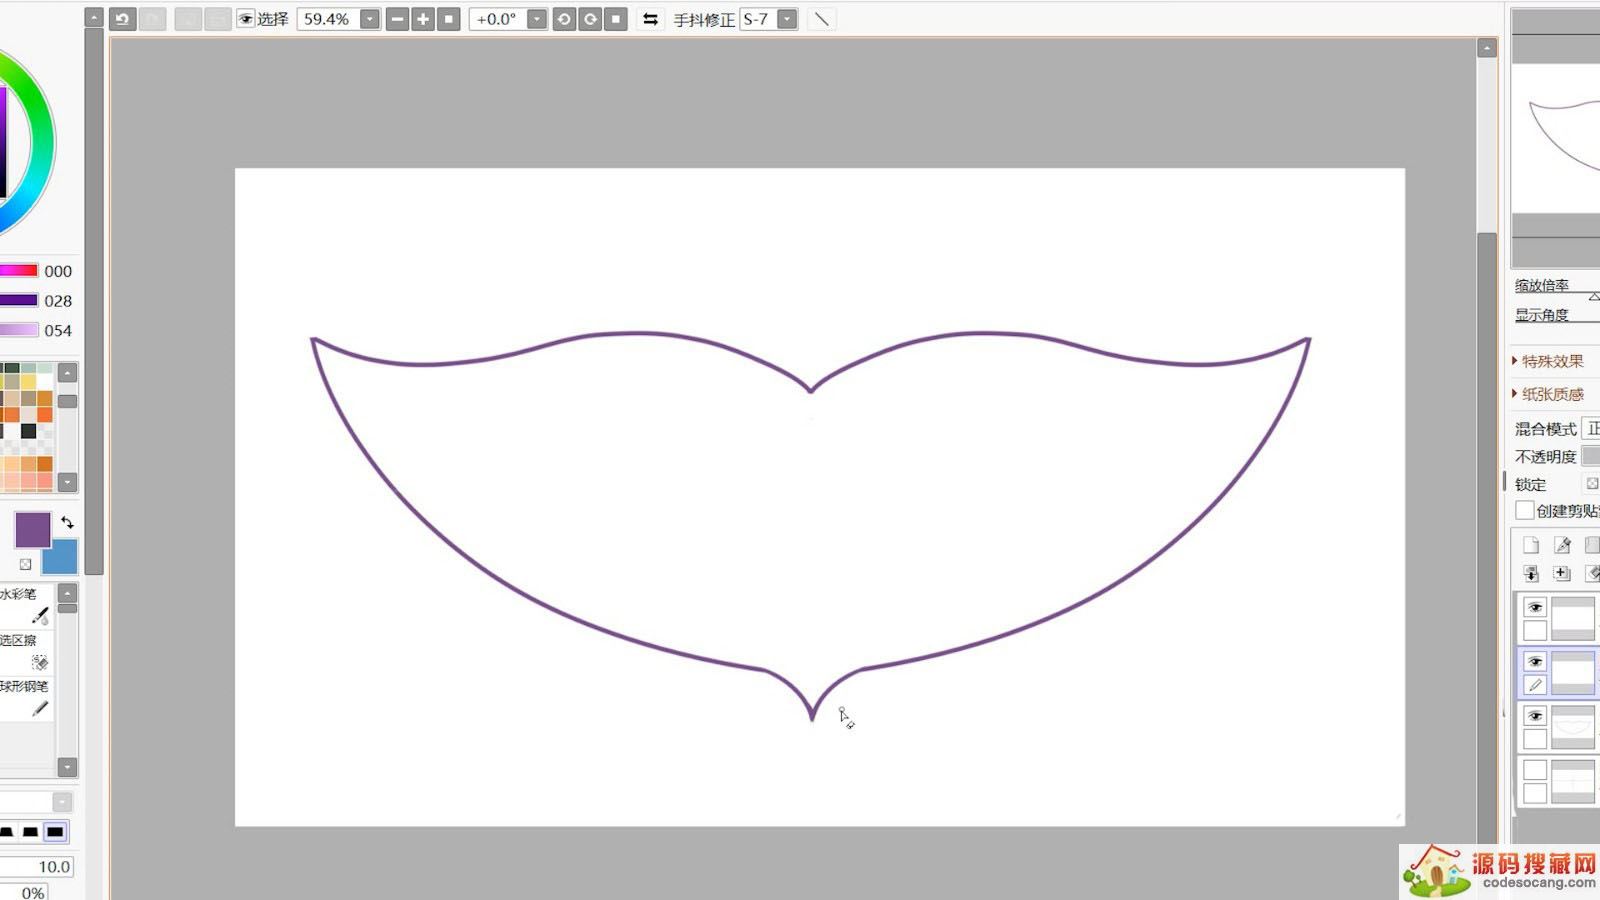Select the 水彩笔 watercolor brush tool
Viewport: 1600px width, 900px height.
point(25,605)
